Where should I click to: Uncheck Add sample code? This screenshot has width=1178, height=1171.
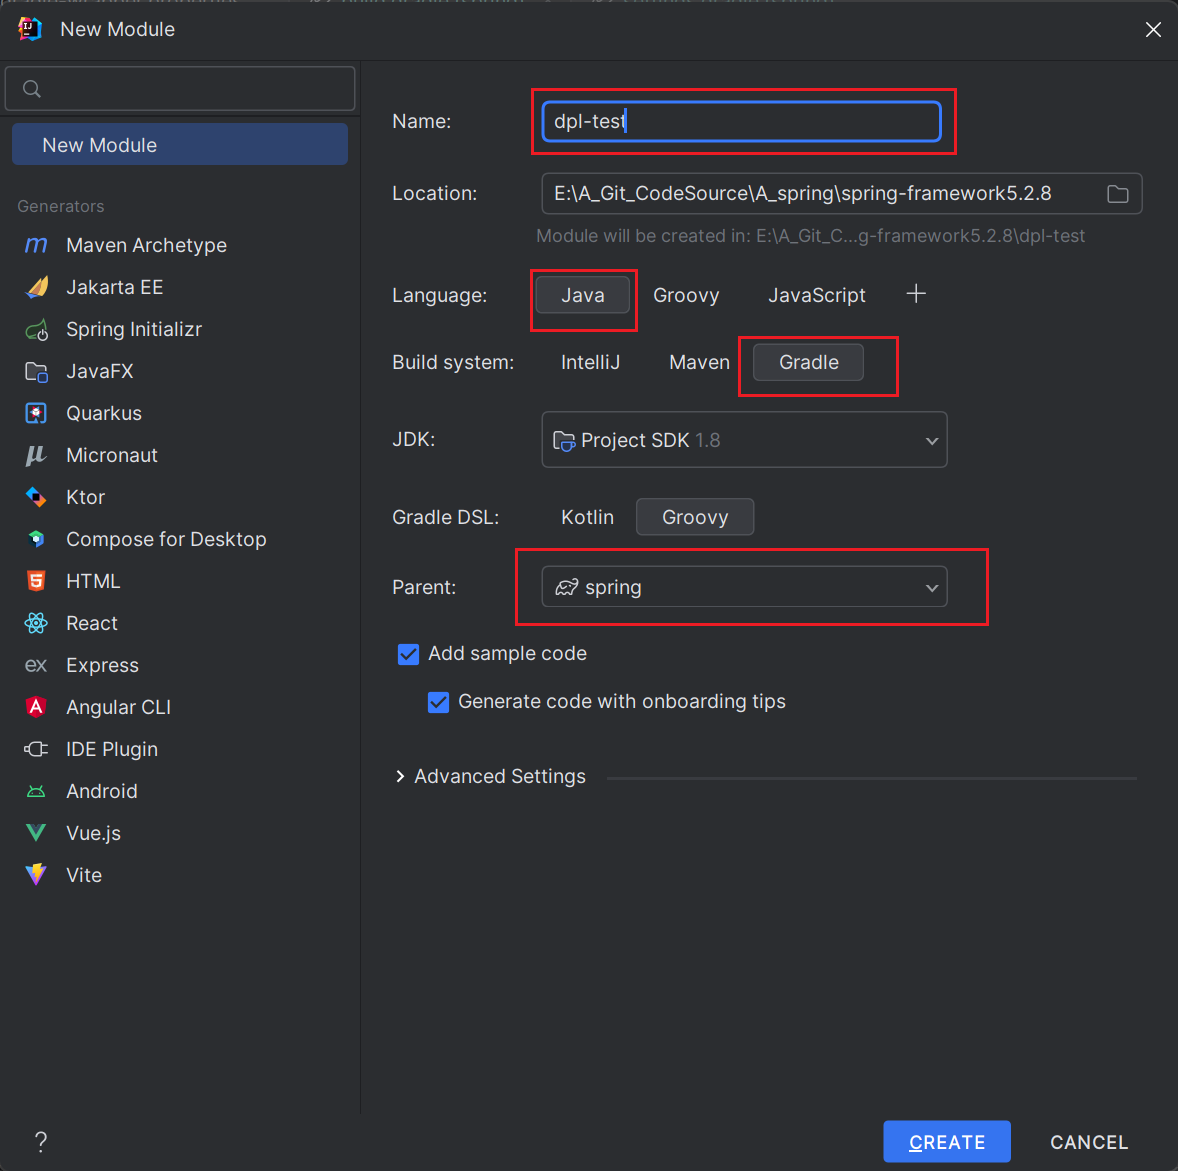pyautogui.click(x=408, y=654)
